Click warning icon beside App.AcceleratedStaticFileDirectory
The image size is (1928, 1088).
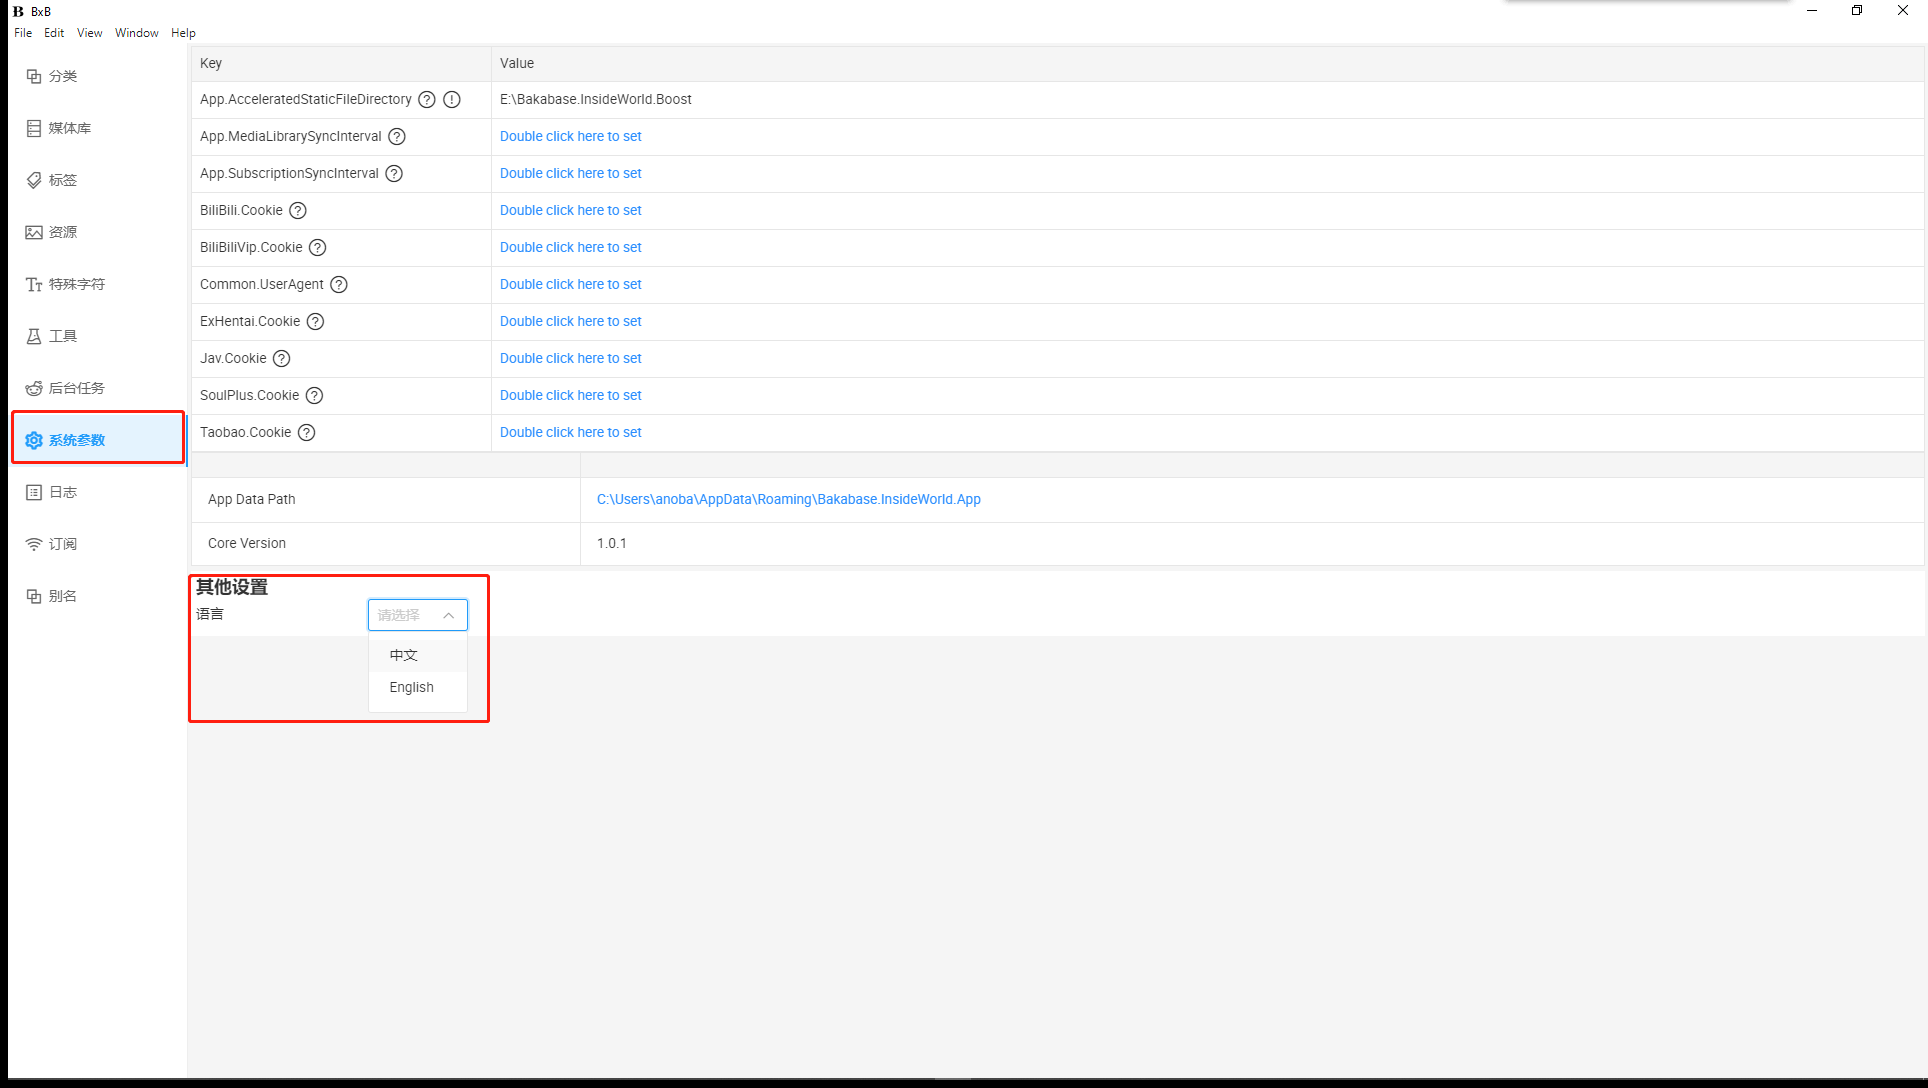[452, 99]
